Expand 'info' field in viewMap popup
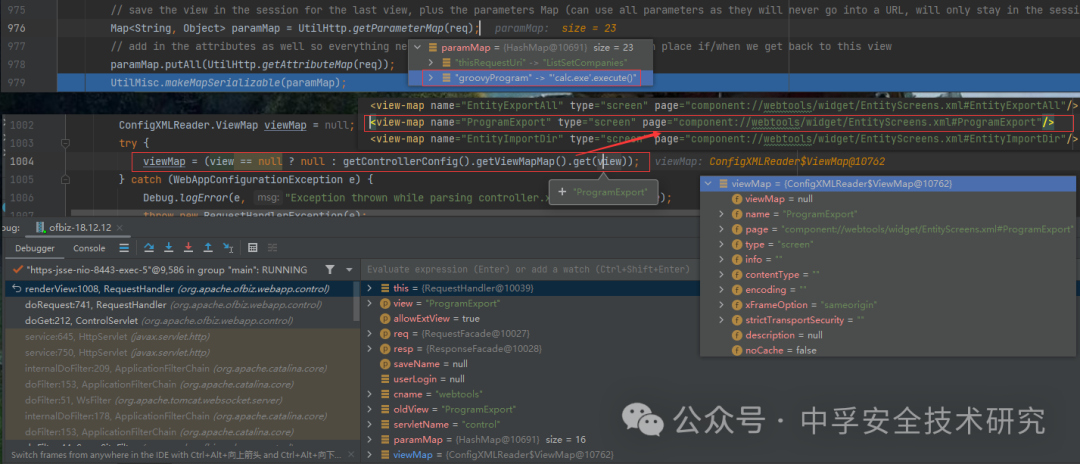This screenshot has width=1080, height=464. coord(721,260)
